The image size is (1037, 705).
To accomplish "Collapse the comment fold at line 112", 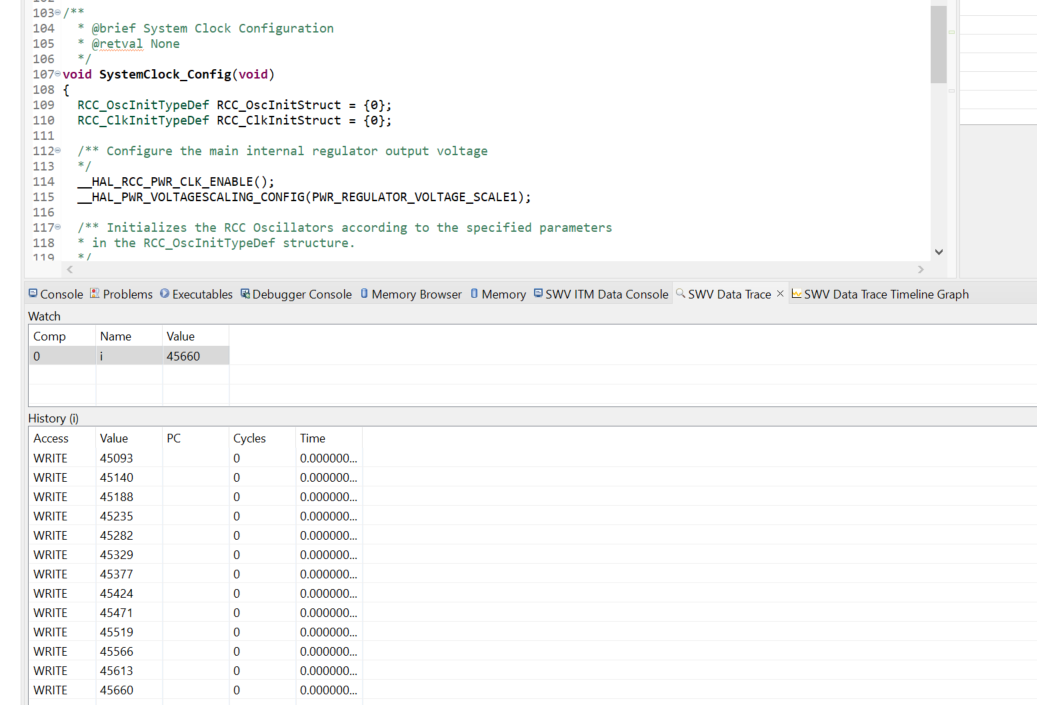I will pos(59,151).
